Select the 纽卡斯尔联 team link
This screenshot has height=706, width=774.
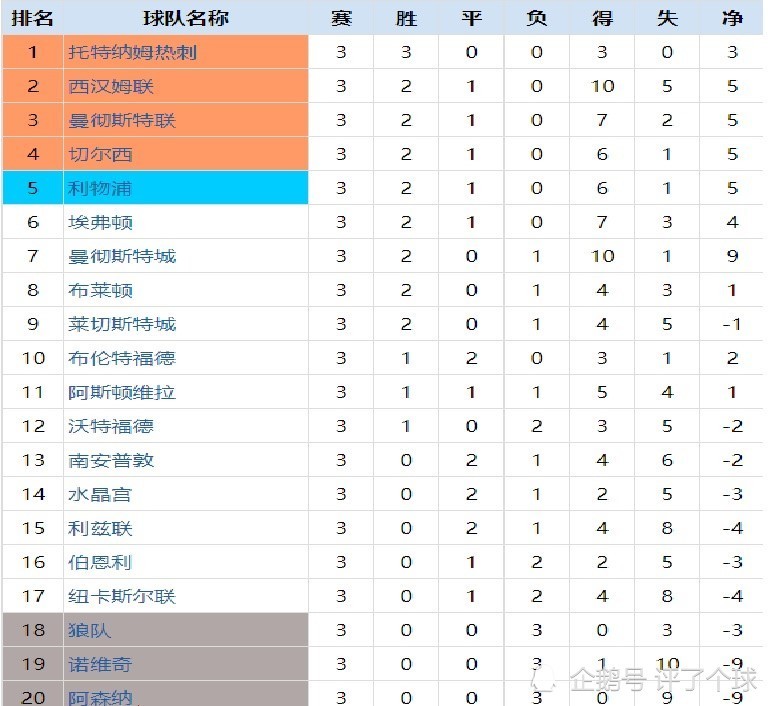click(x=122, y=596)
